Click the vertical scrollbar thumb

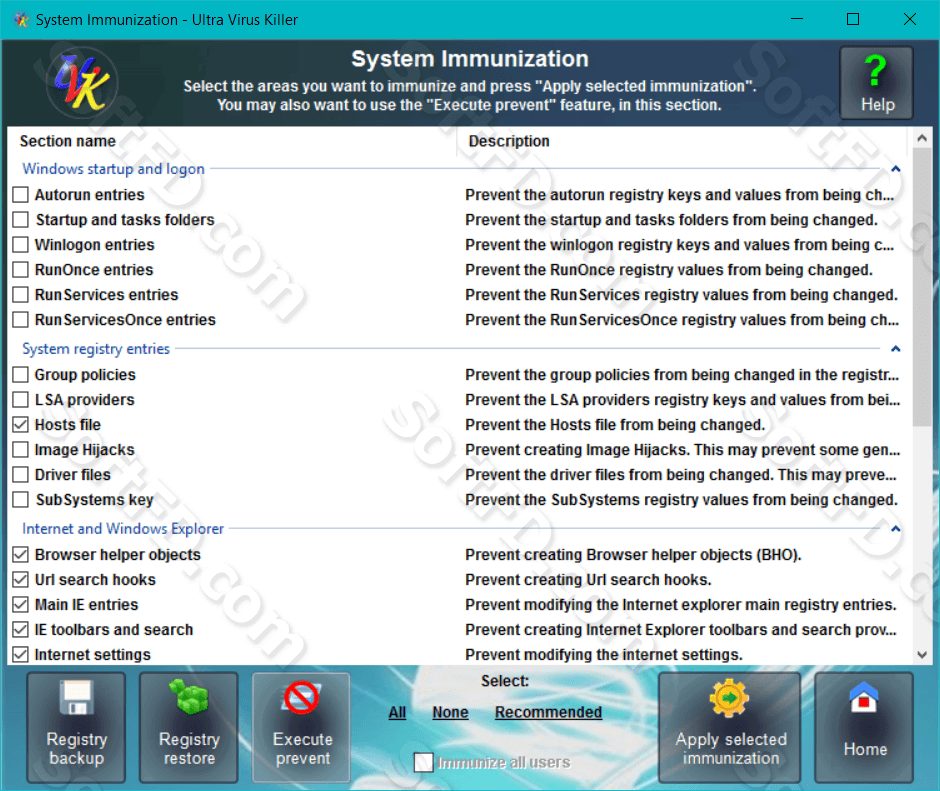point(922,288)
